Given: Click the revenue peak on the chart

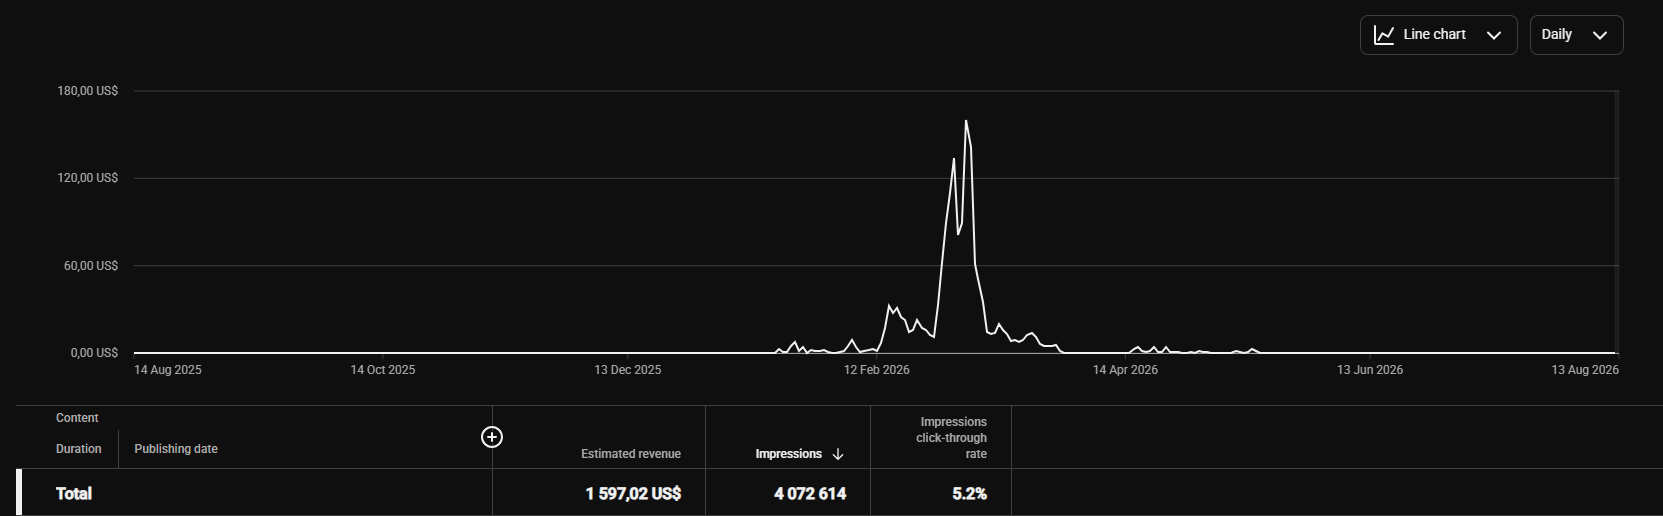Looking at the screenshot, I should coord(965,121).
